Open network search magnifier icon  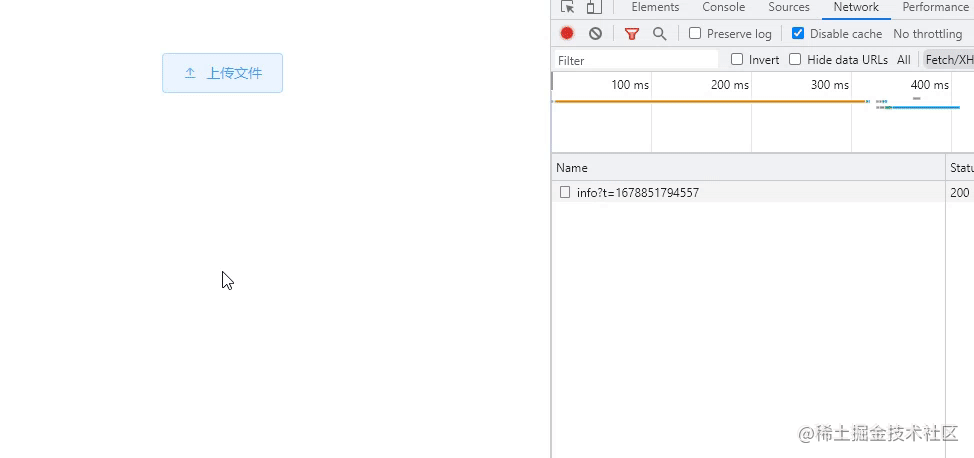click(660, 34)
